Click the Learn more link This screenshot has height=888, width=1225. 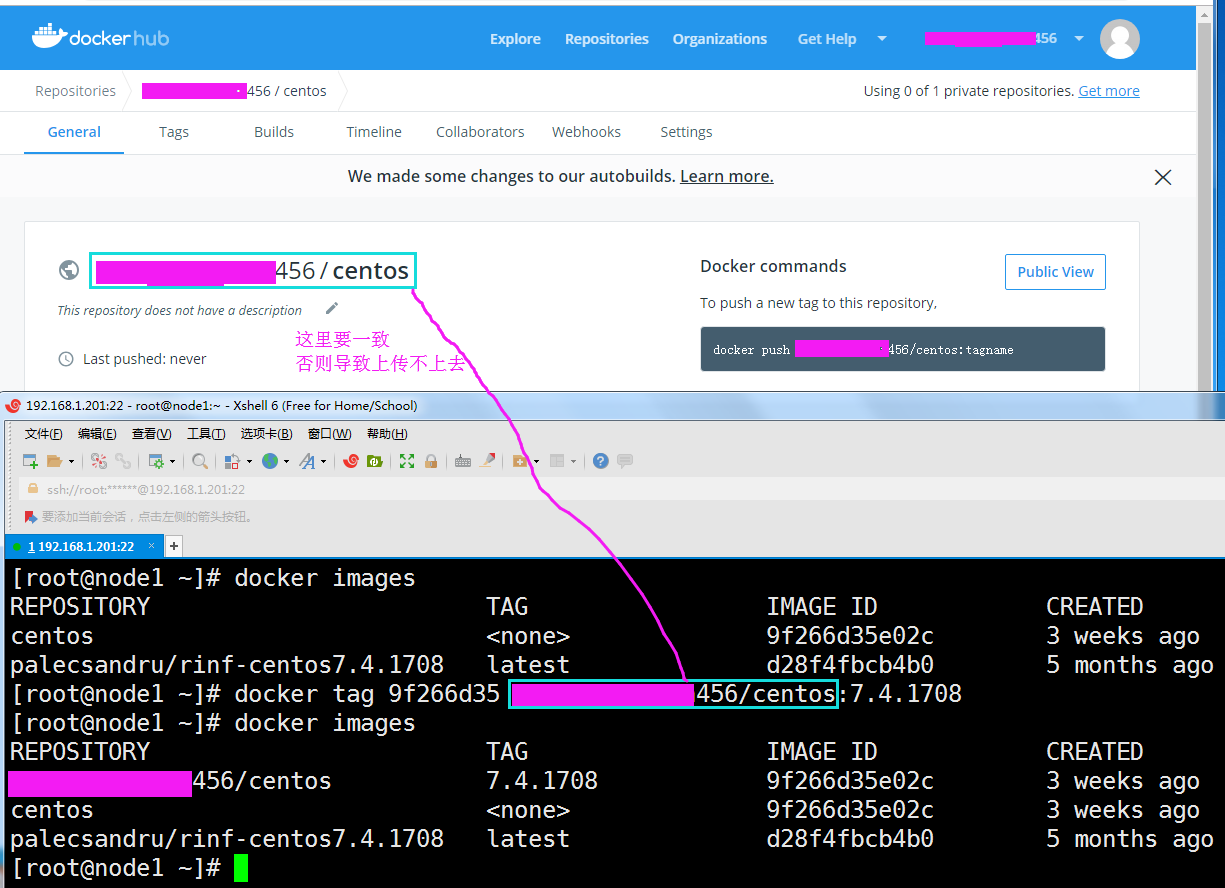pos(727,176)
